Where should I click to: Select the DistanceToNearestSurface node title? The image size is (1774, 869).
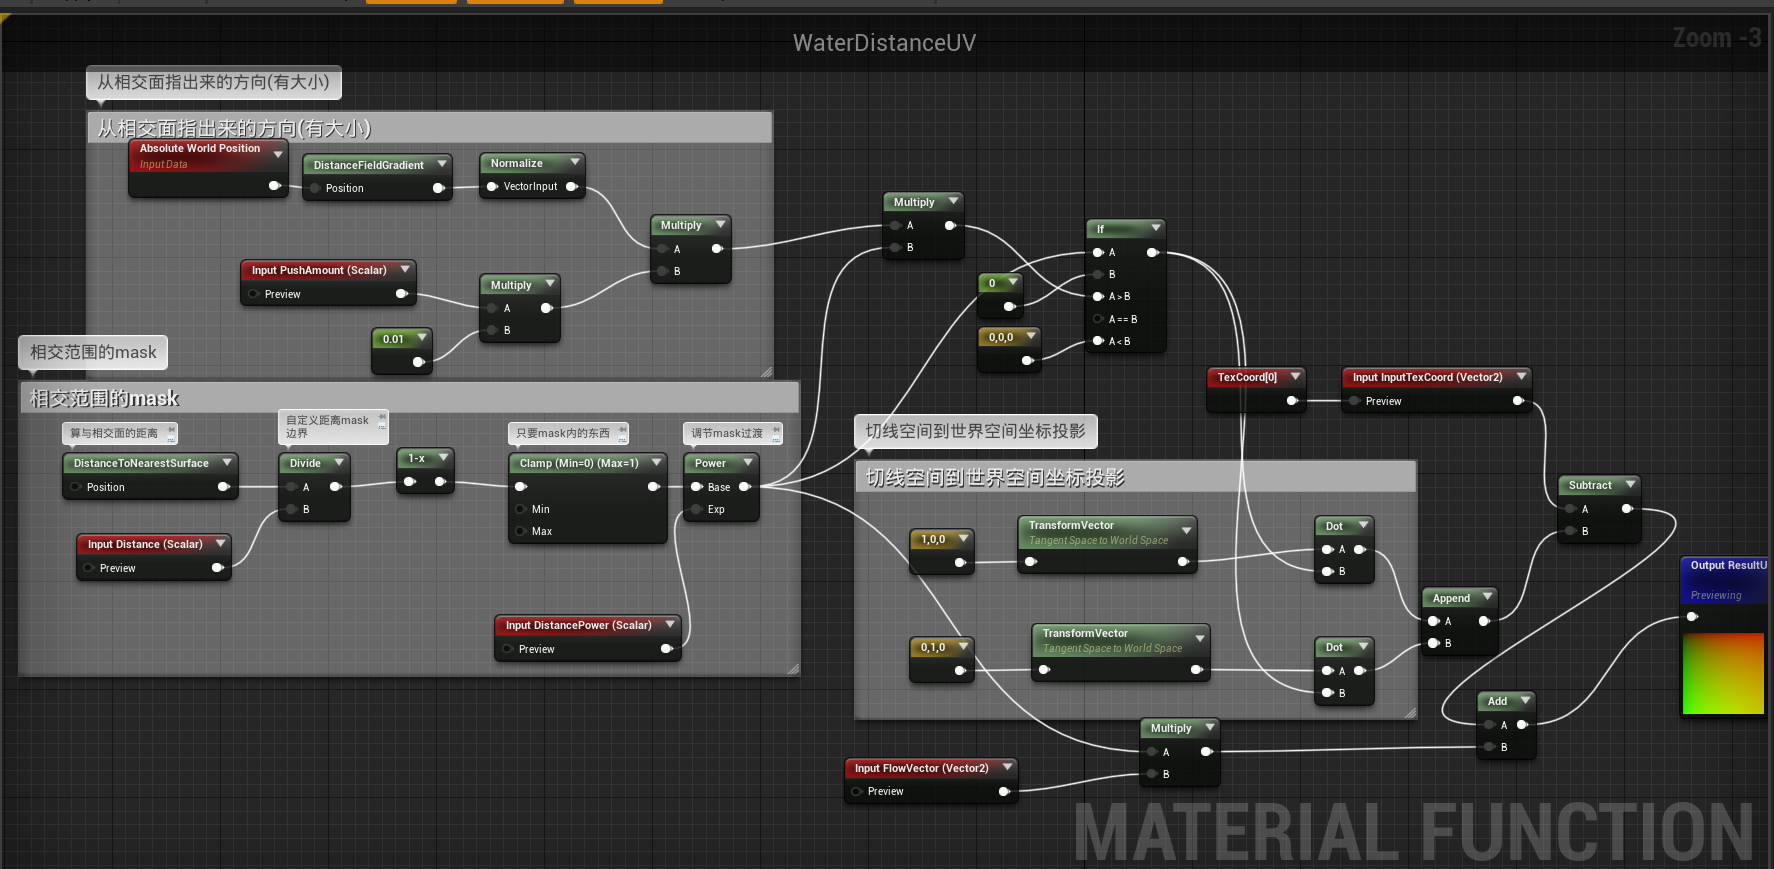141,463
